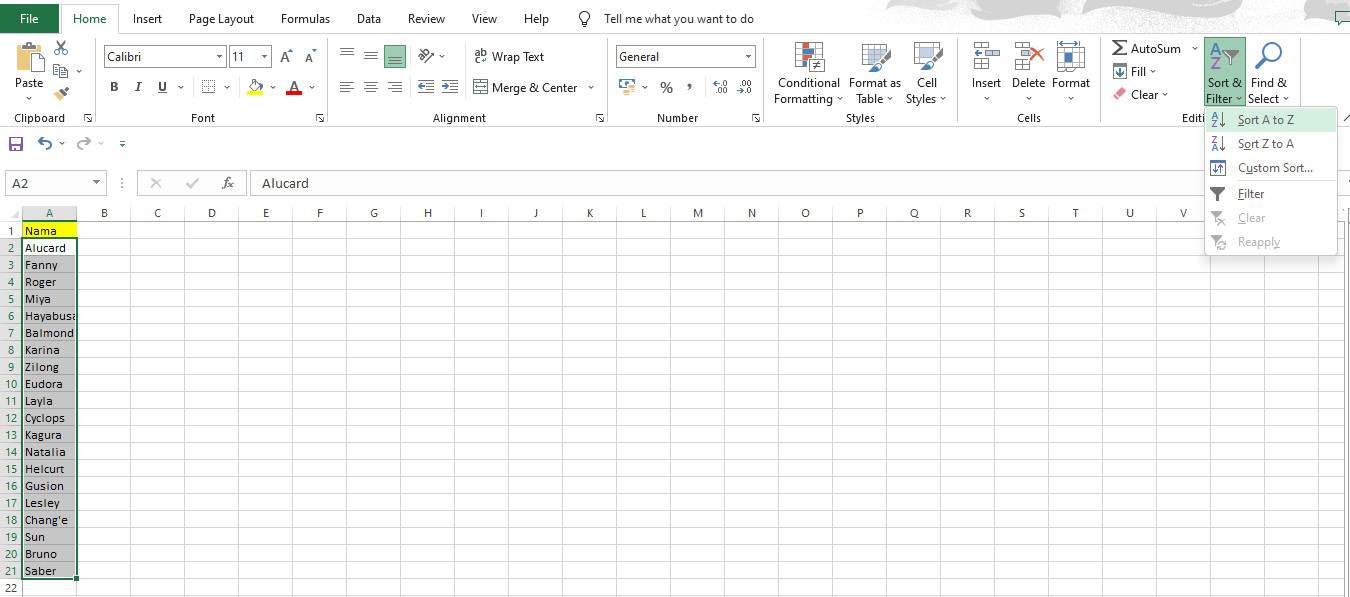The height and width of the screenshot is (597, 1350).
Task: Open the Fill Color dropdown arrow
Action: pyautogui.click(x=272, y=87)
